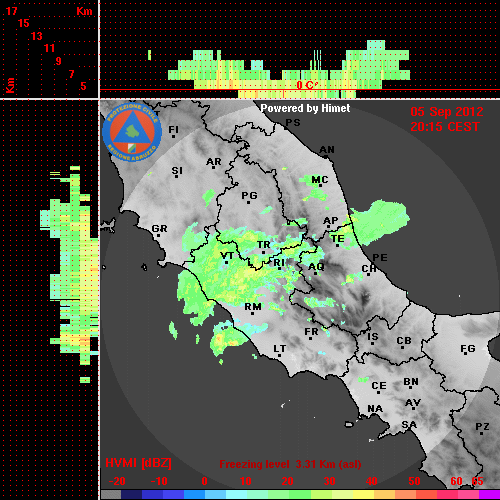Click the 15 km altitude label
Image resolution: width=500 pixels, height=500 pixels.
24,23
